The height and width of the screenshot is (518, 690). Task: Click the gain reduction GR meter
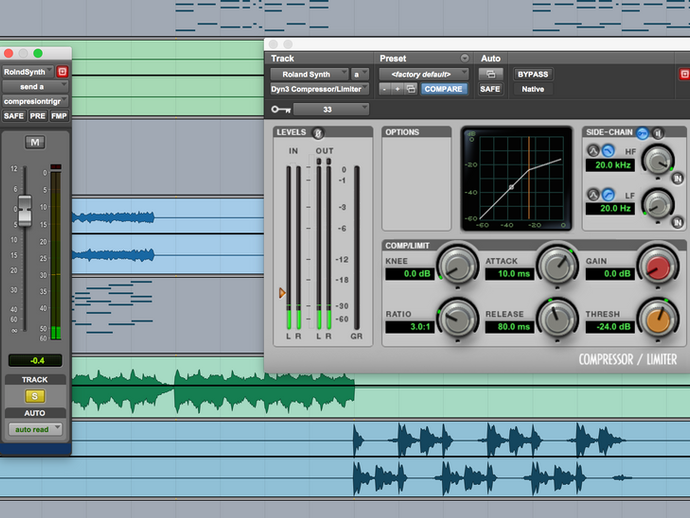(x=356, y=248)
